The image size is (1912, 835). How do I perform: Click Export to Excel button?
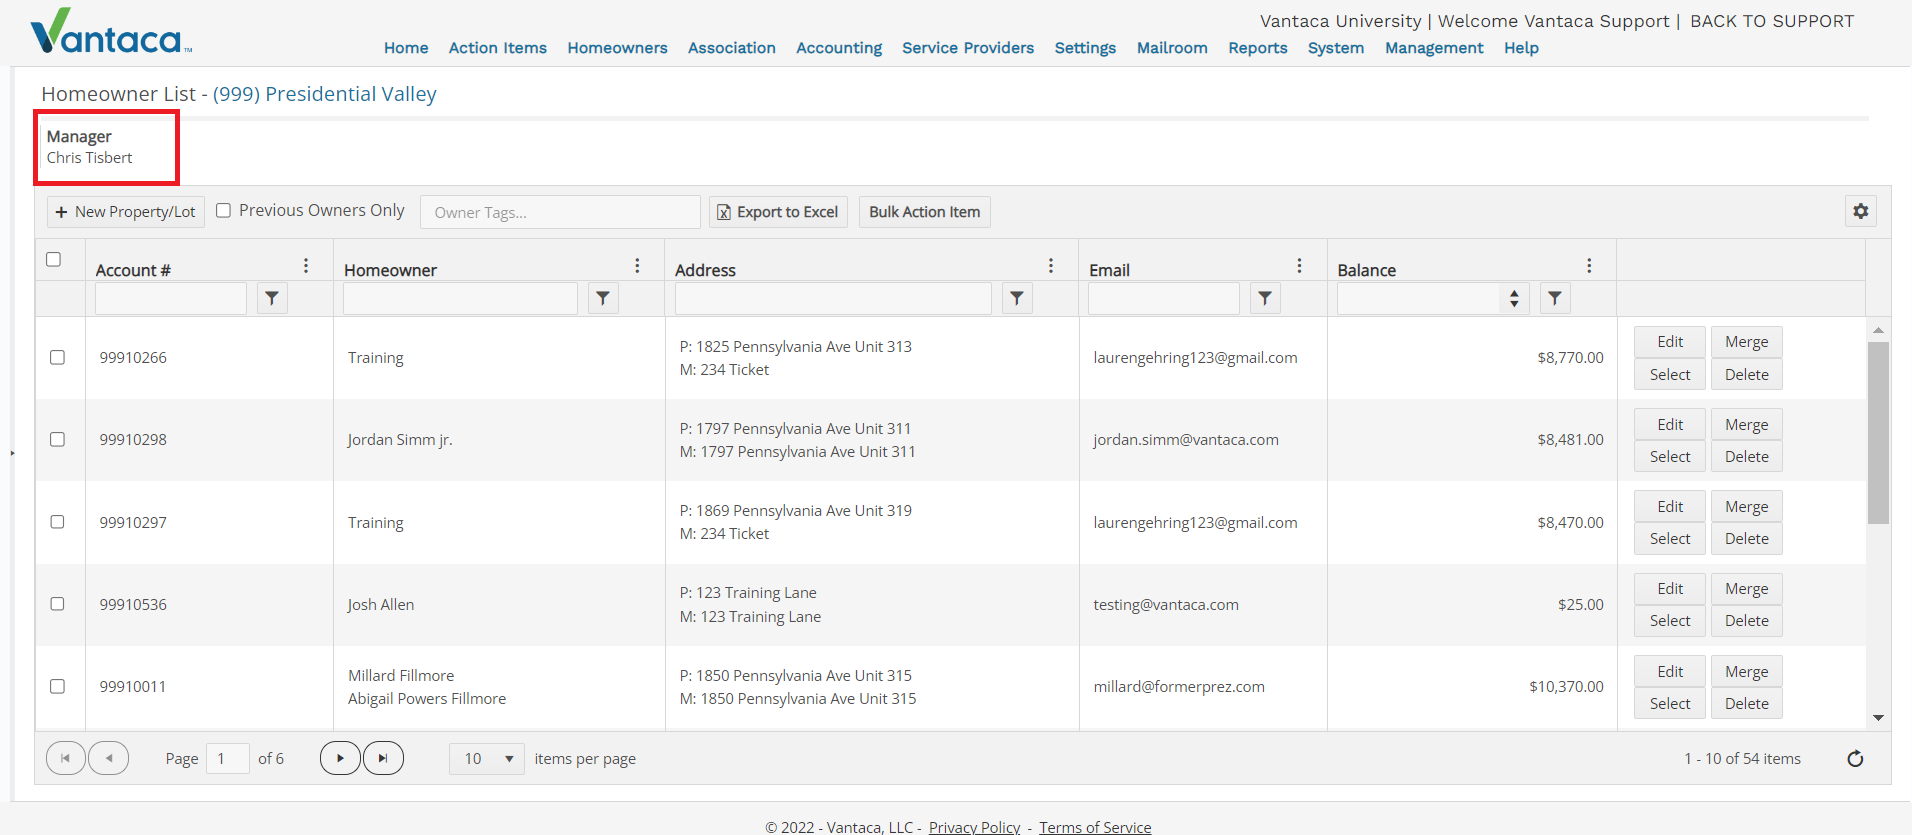[x=779, y=212]
